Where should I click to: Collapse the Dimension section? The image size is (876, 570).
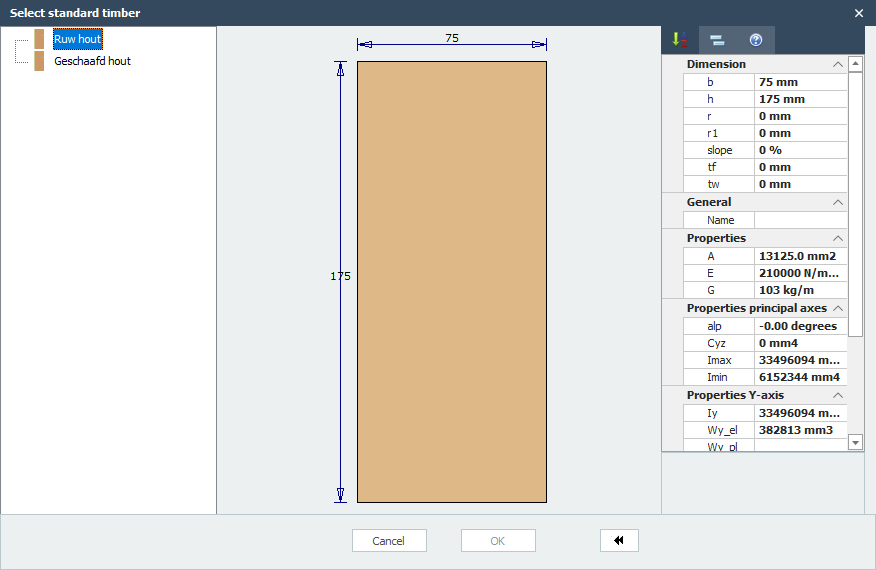837,65
